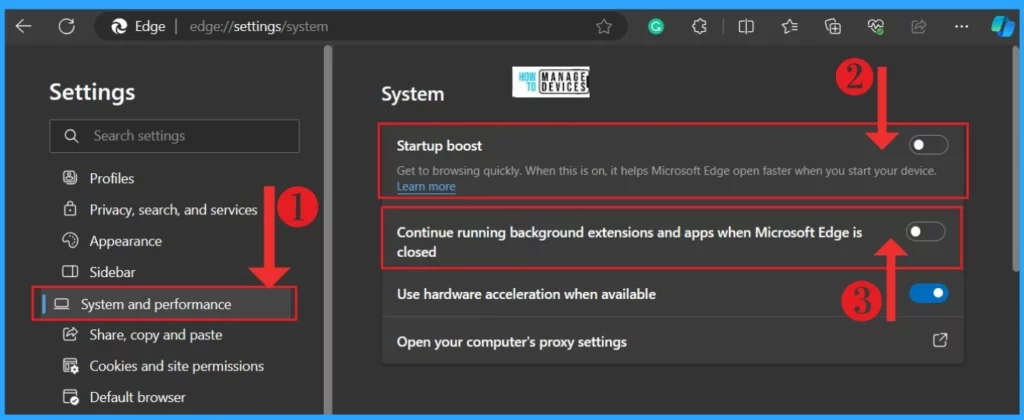Click the Learn more link
The width and height of the screenshot is (1024, 420).
coord(426,187)
